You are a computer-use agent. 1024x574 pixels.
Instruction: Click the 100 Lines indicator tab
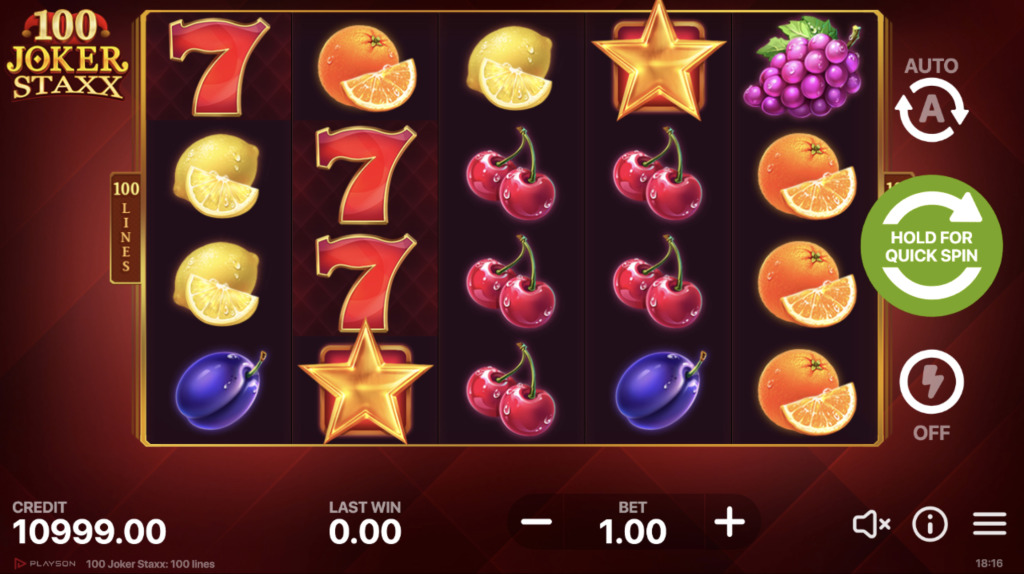click(125, 228)
